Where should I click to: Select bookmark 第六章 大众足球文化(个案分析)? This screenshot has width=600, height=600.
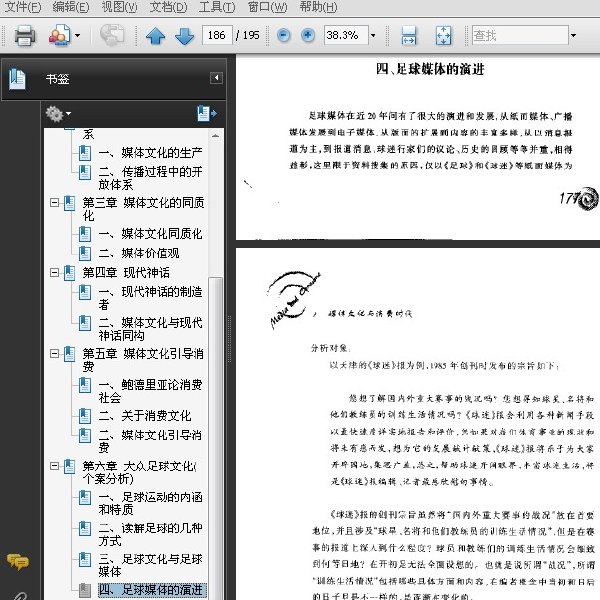point(140,473)
